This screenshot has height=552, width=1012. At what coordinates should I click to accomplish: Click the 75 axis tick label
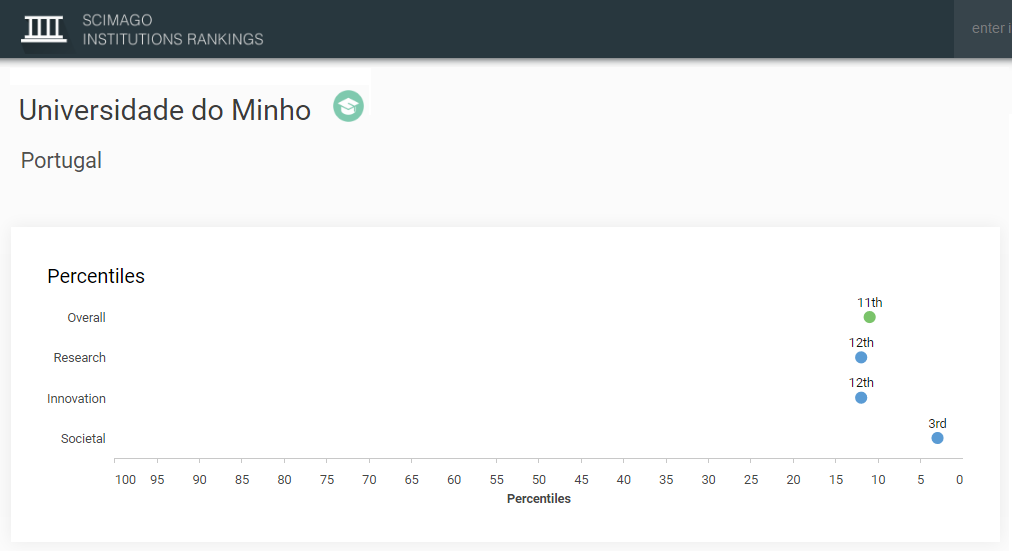point(327,480)
